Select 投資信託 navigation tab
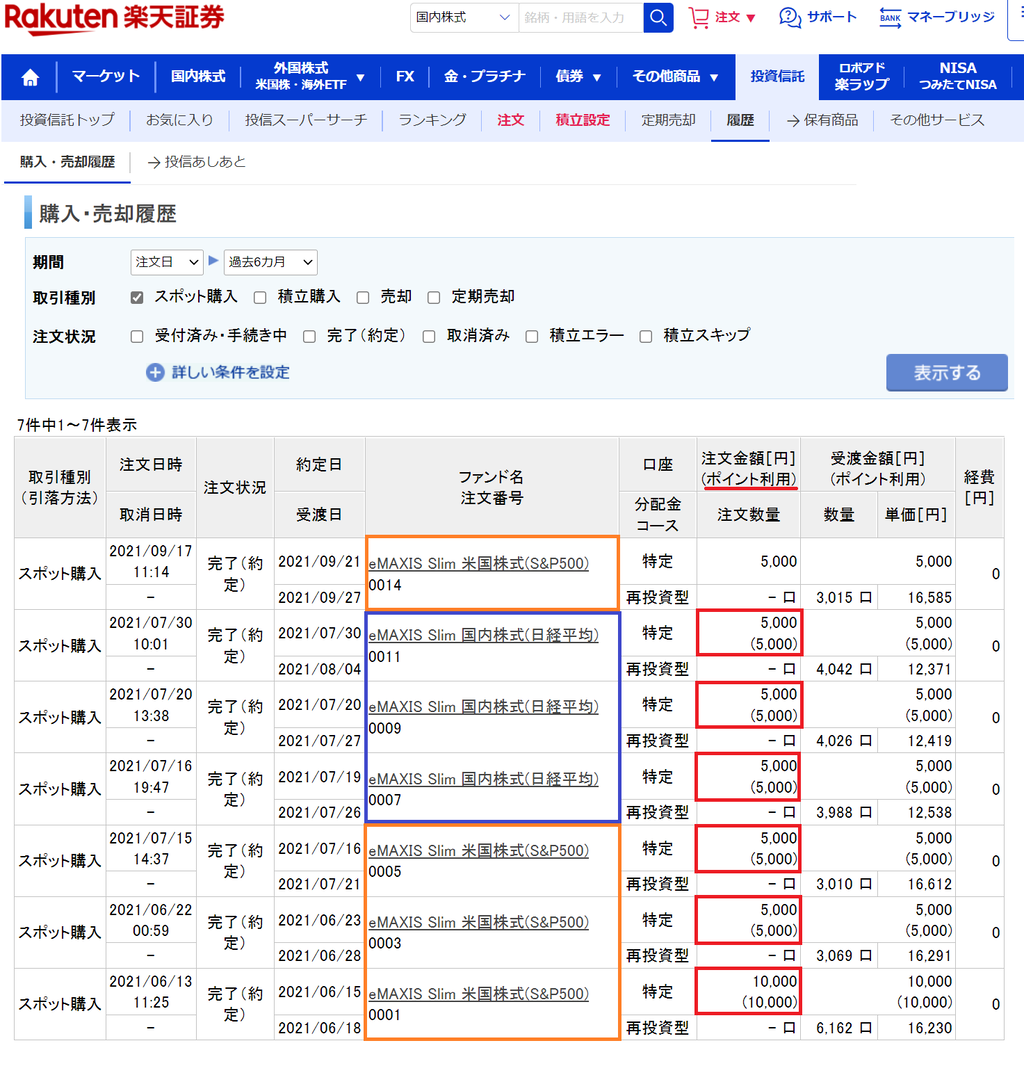The width and height of the screenshot is (1024, 1066). pos(777,77)
